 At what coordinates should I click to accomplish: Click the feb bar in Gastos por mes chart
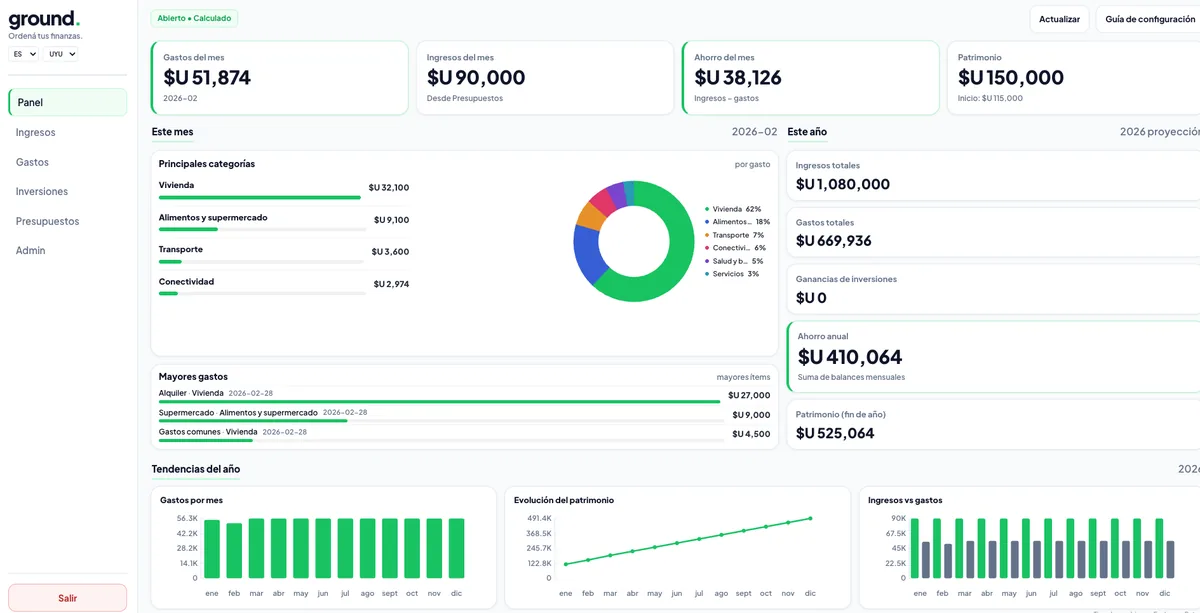click(x=234, y=550)
